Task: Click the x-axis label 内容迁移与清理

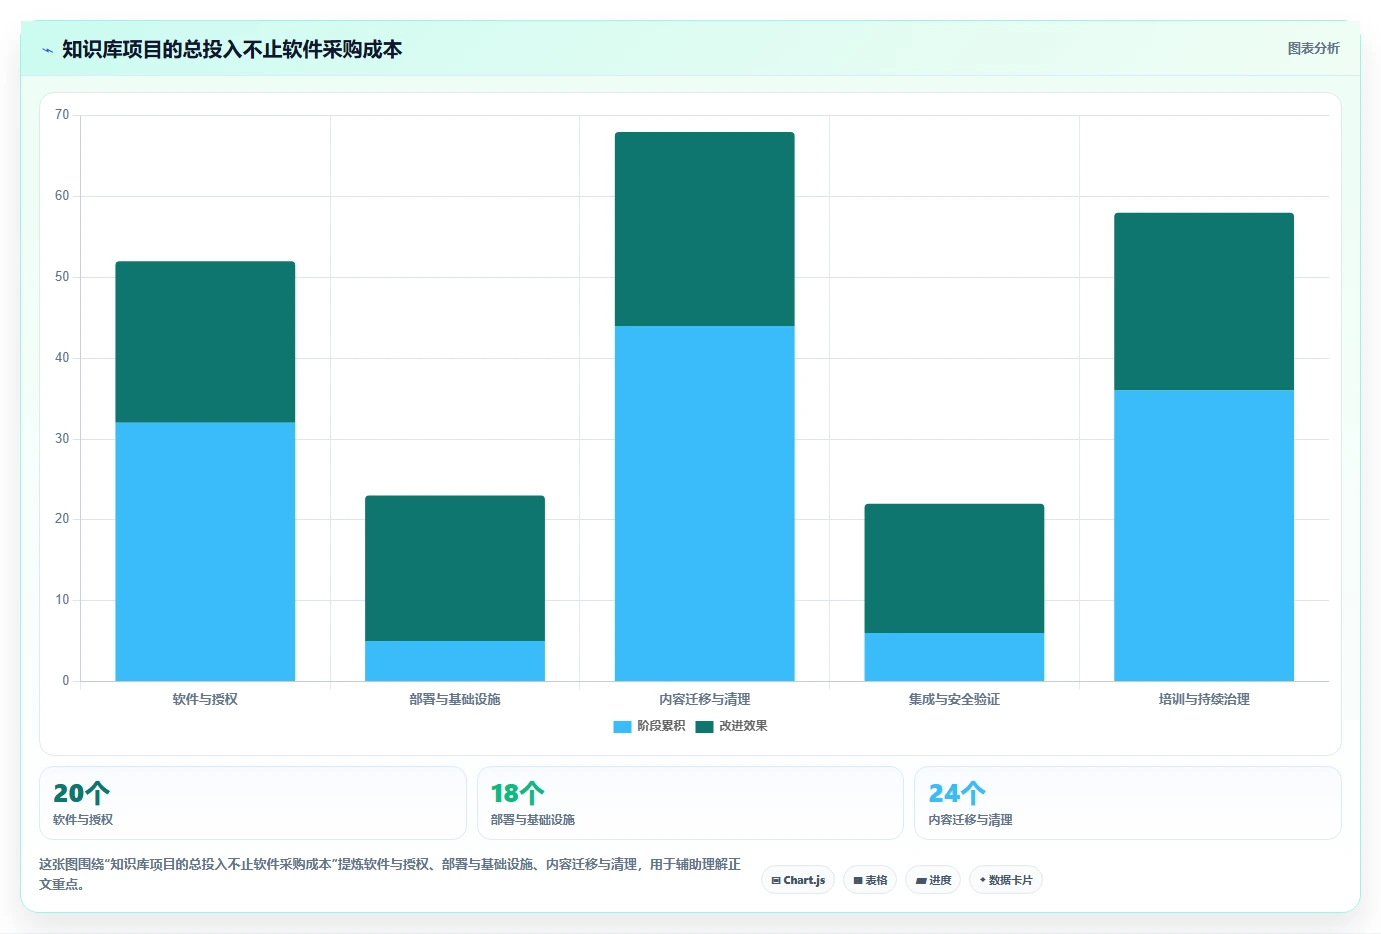Action: 705,699
